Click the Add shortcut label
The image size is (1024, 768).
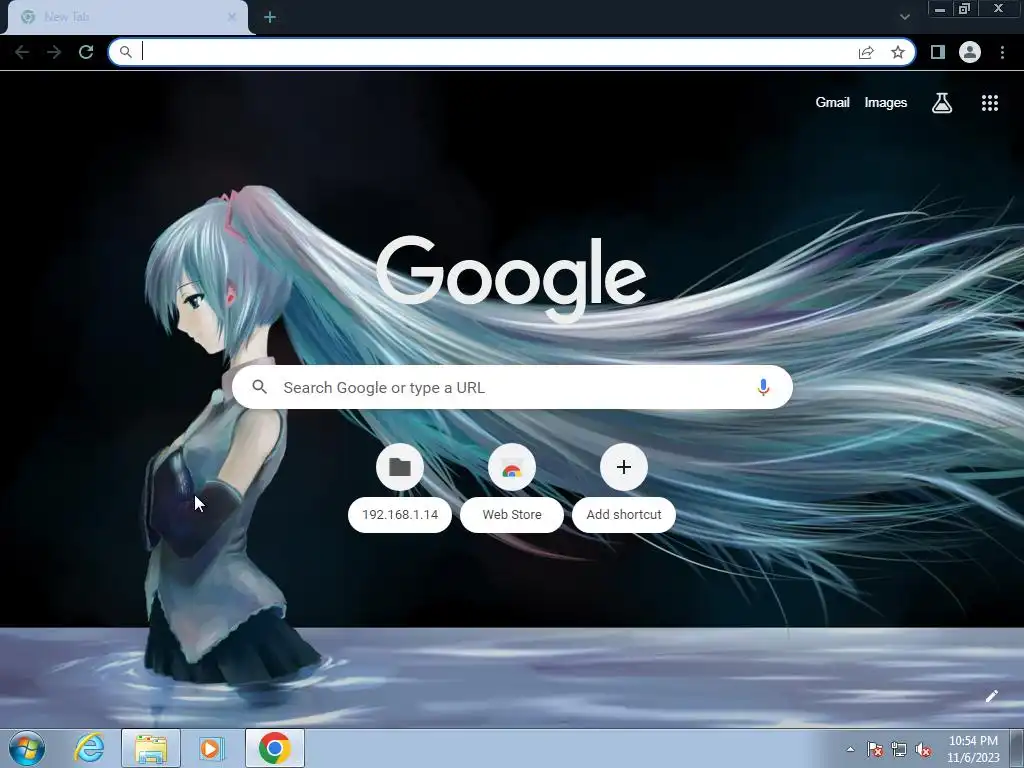[624, 515]
